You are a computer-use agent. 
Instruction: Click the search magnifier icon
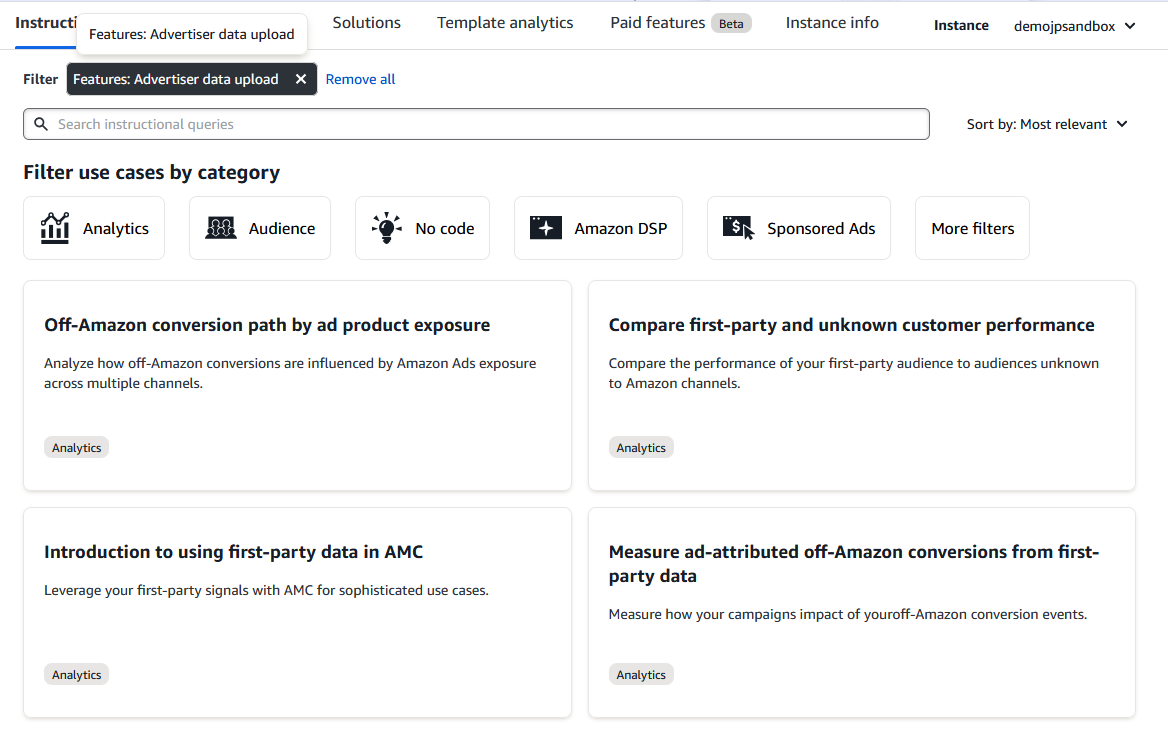coord(41,124)
